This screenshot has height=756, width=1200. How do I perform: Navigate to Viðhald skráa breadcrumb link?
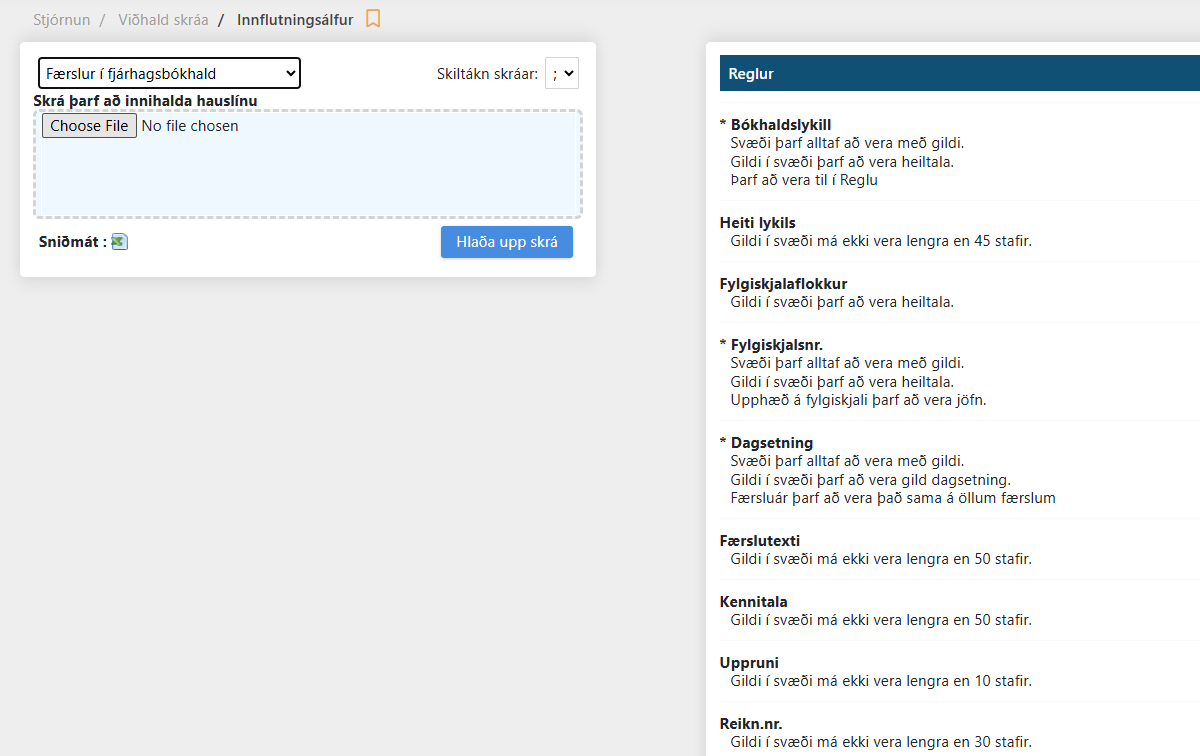[x=163, y=20]
